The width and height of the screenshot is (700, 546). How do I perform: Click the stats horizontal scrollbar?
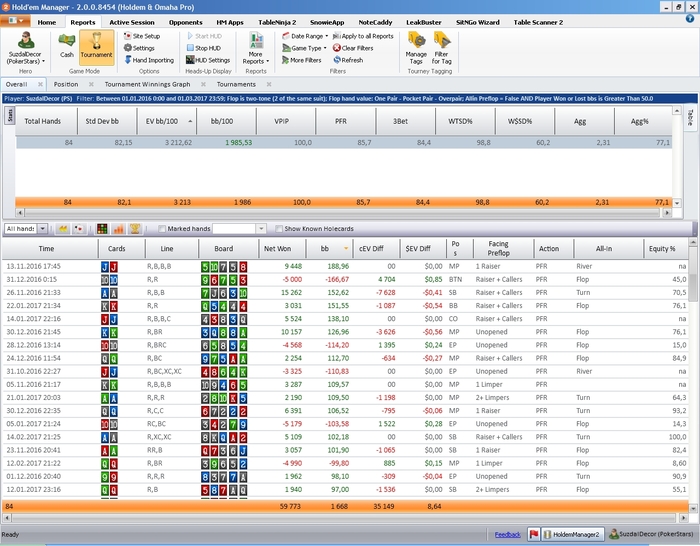343,213
